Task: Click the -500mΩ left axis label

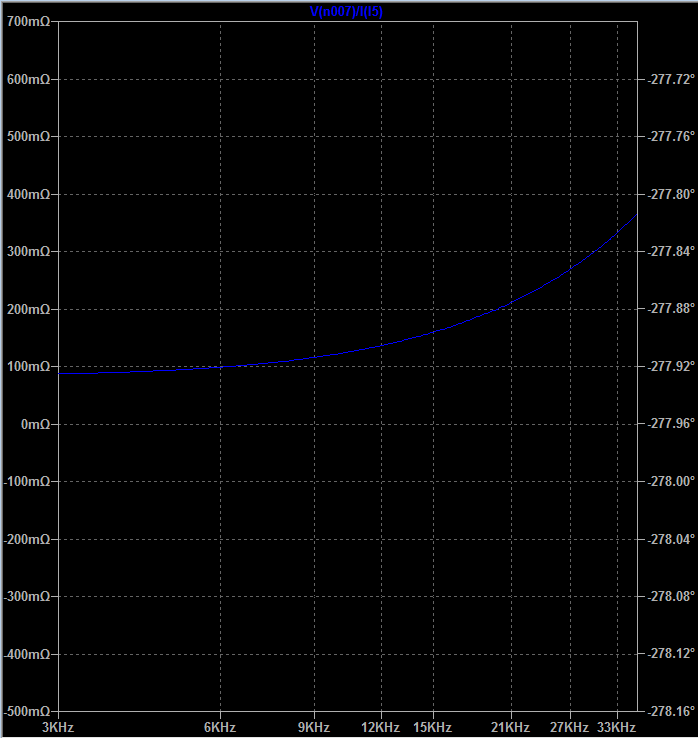Action: (x=27, y=711)
